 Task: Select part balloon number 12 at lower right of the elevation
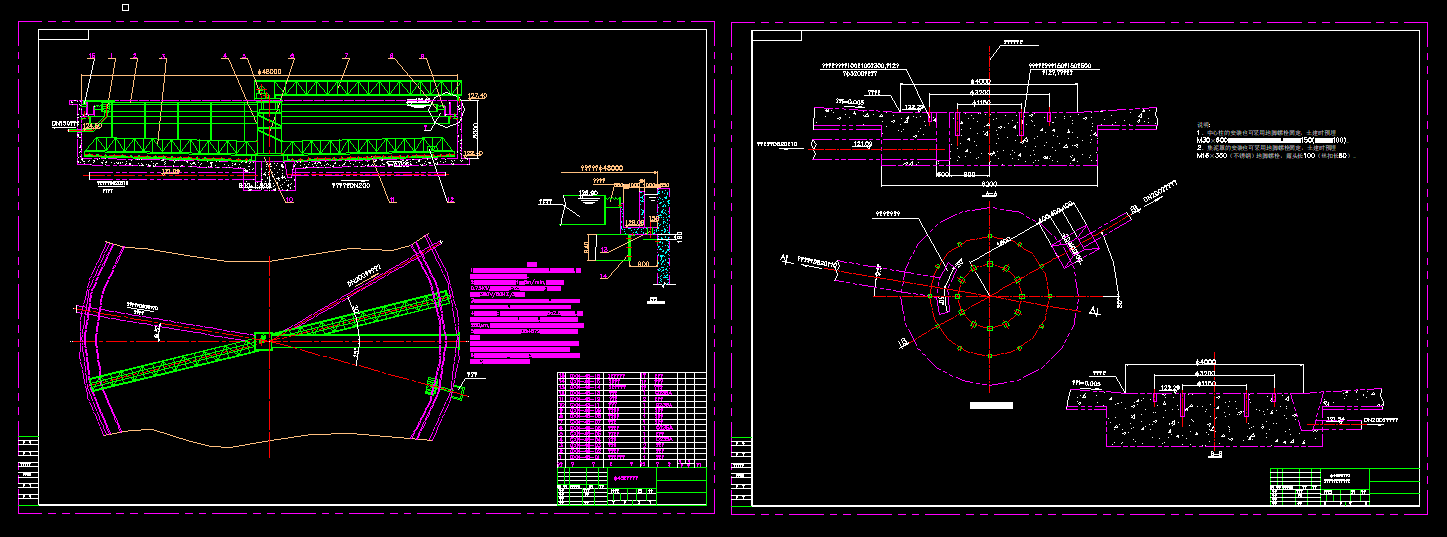[451, 200]
